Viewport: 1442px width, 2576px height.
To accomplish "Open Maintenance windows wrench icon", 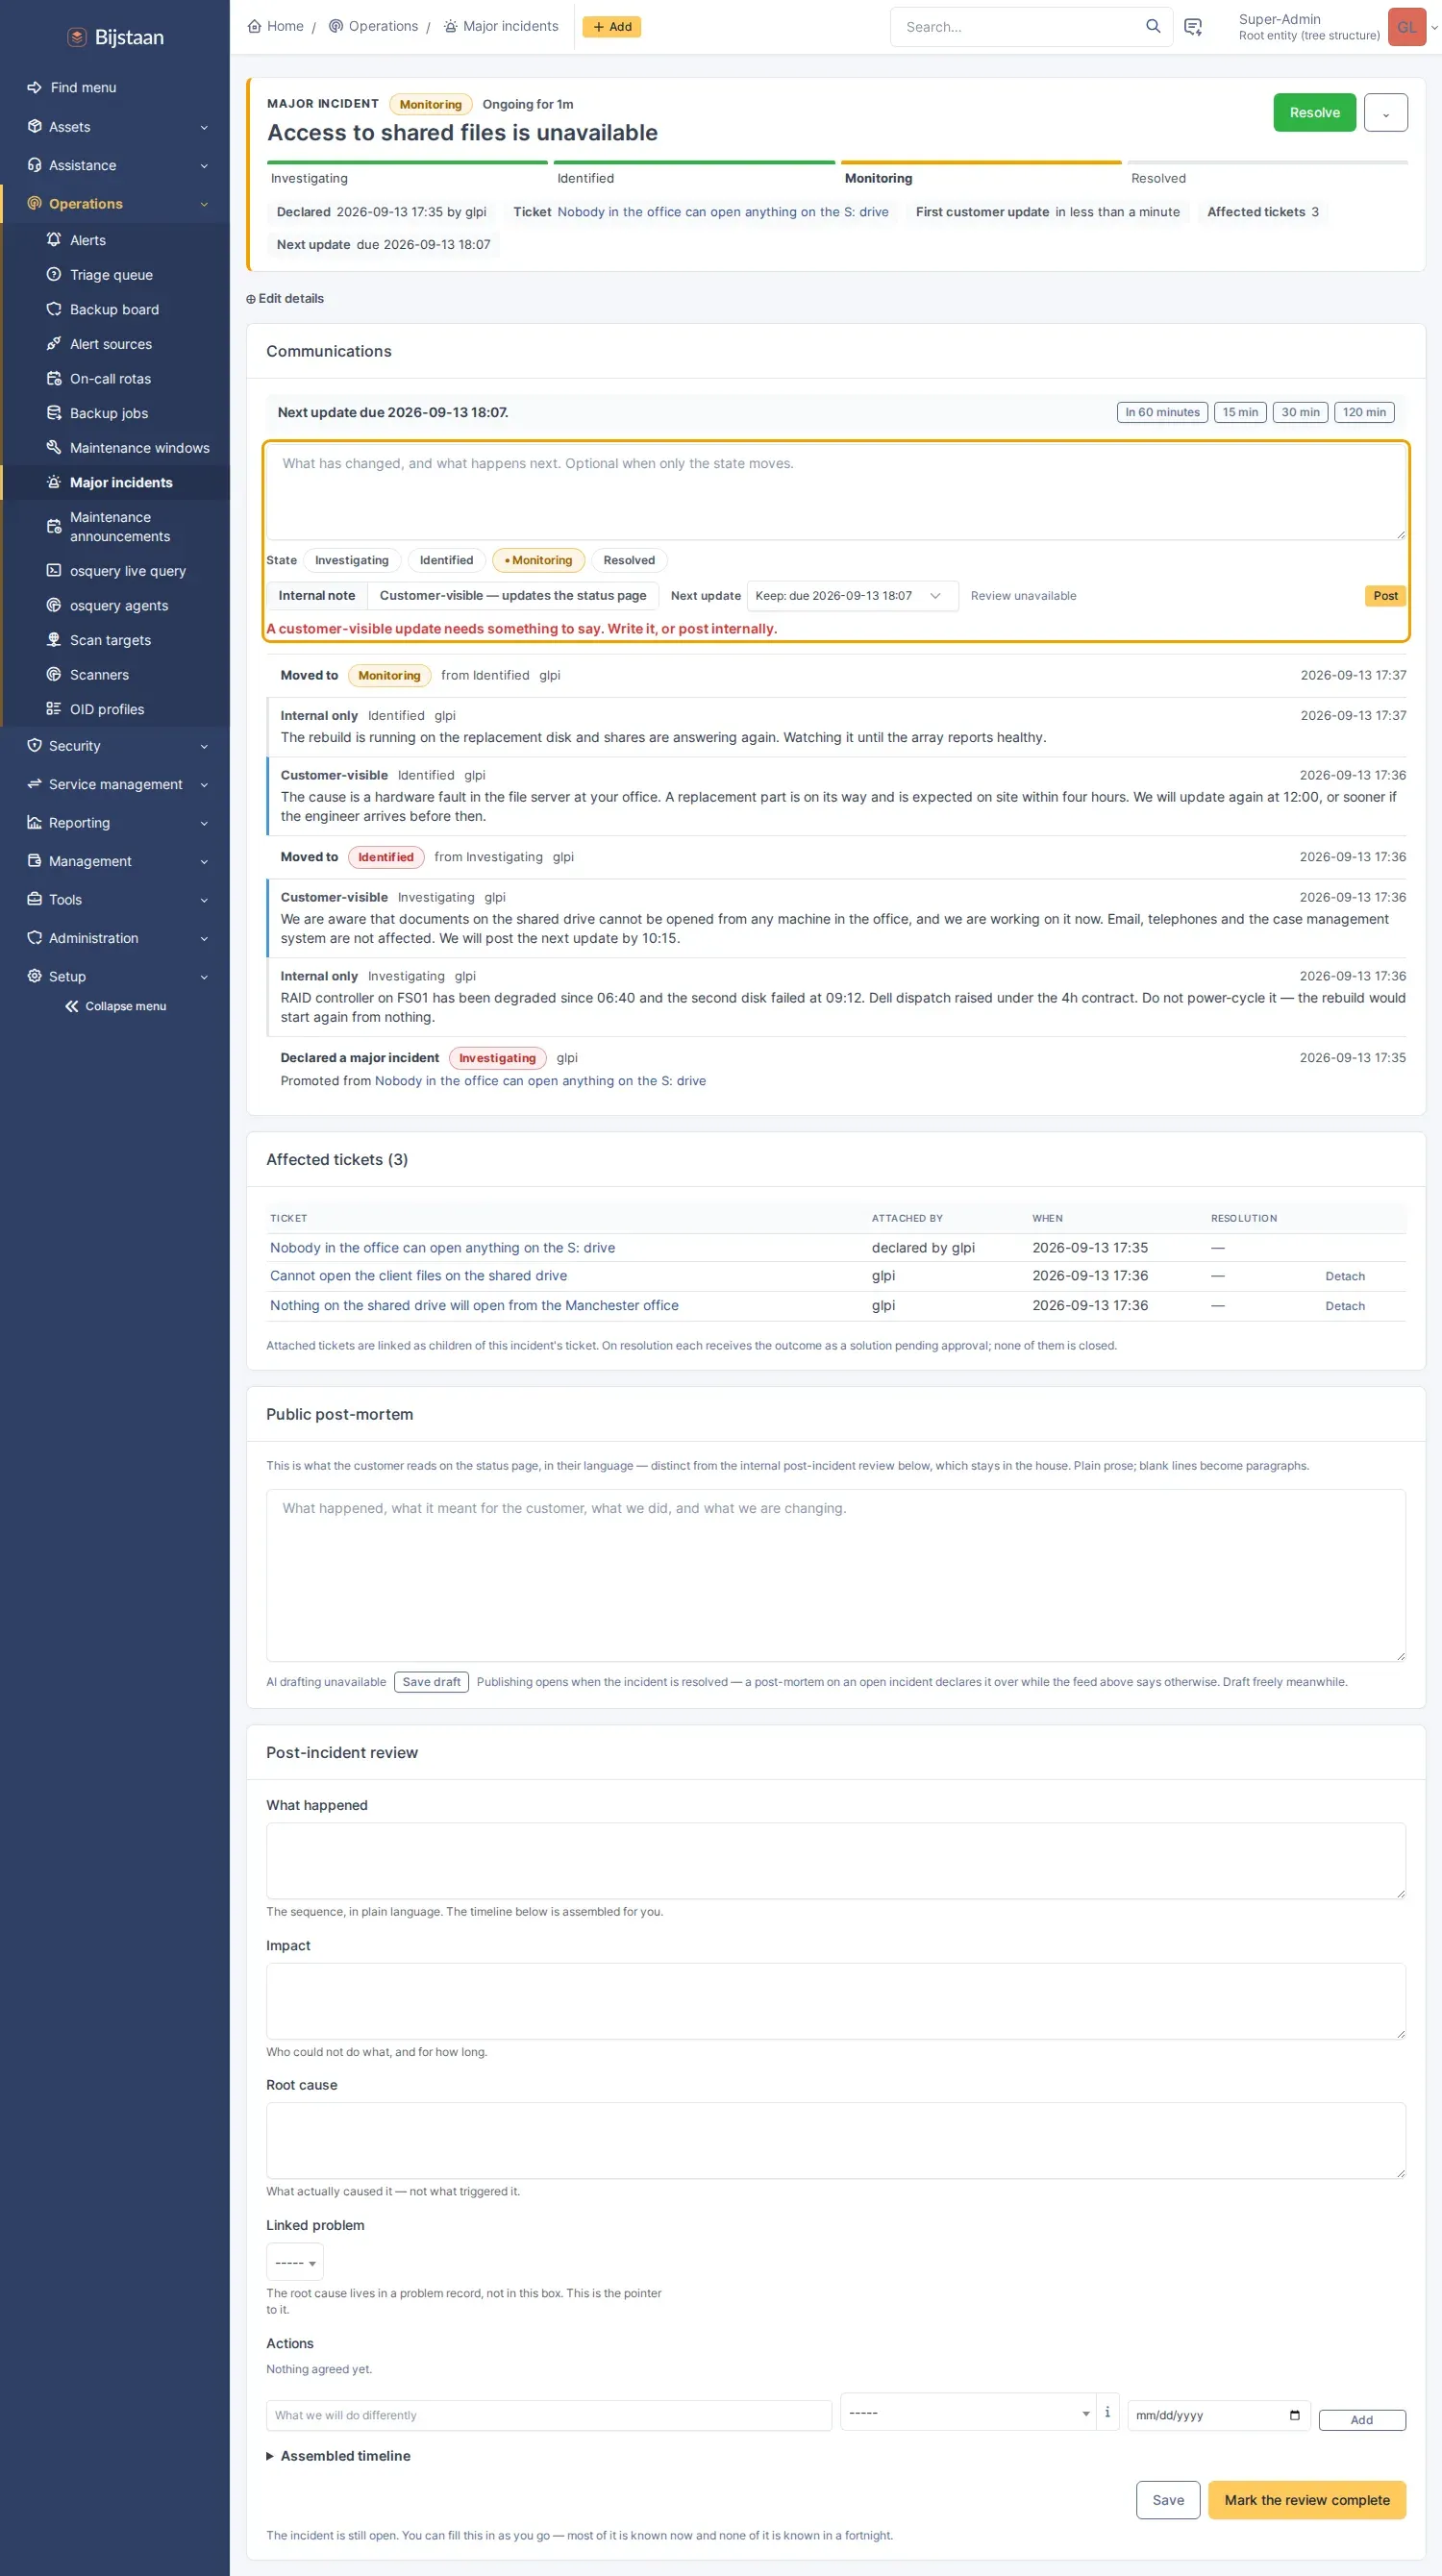I will point(54,447).
